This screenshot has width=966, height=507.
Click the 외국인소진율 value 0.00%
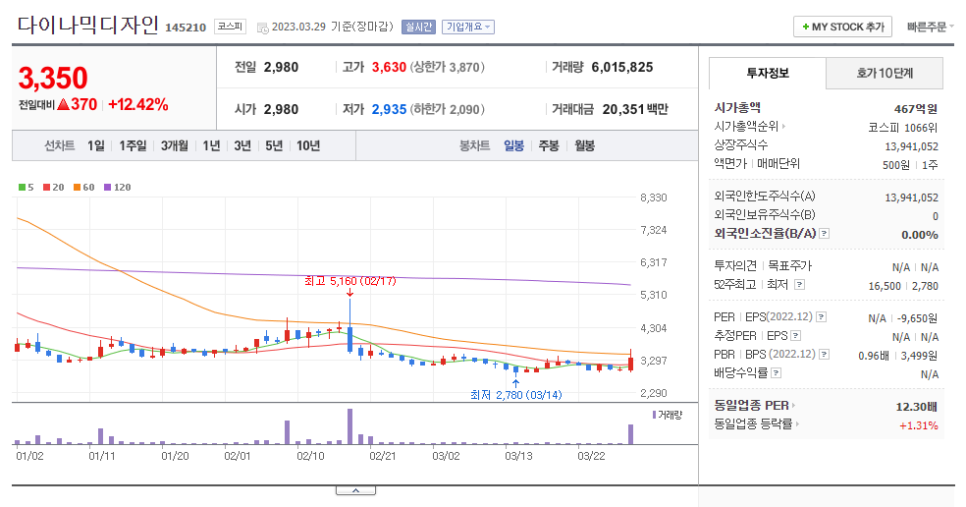click(919, 235)
